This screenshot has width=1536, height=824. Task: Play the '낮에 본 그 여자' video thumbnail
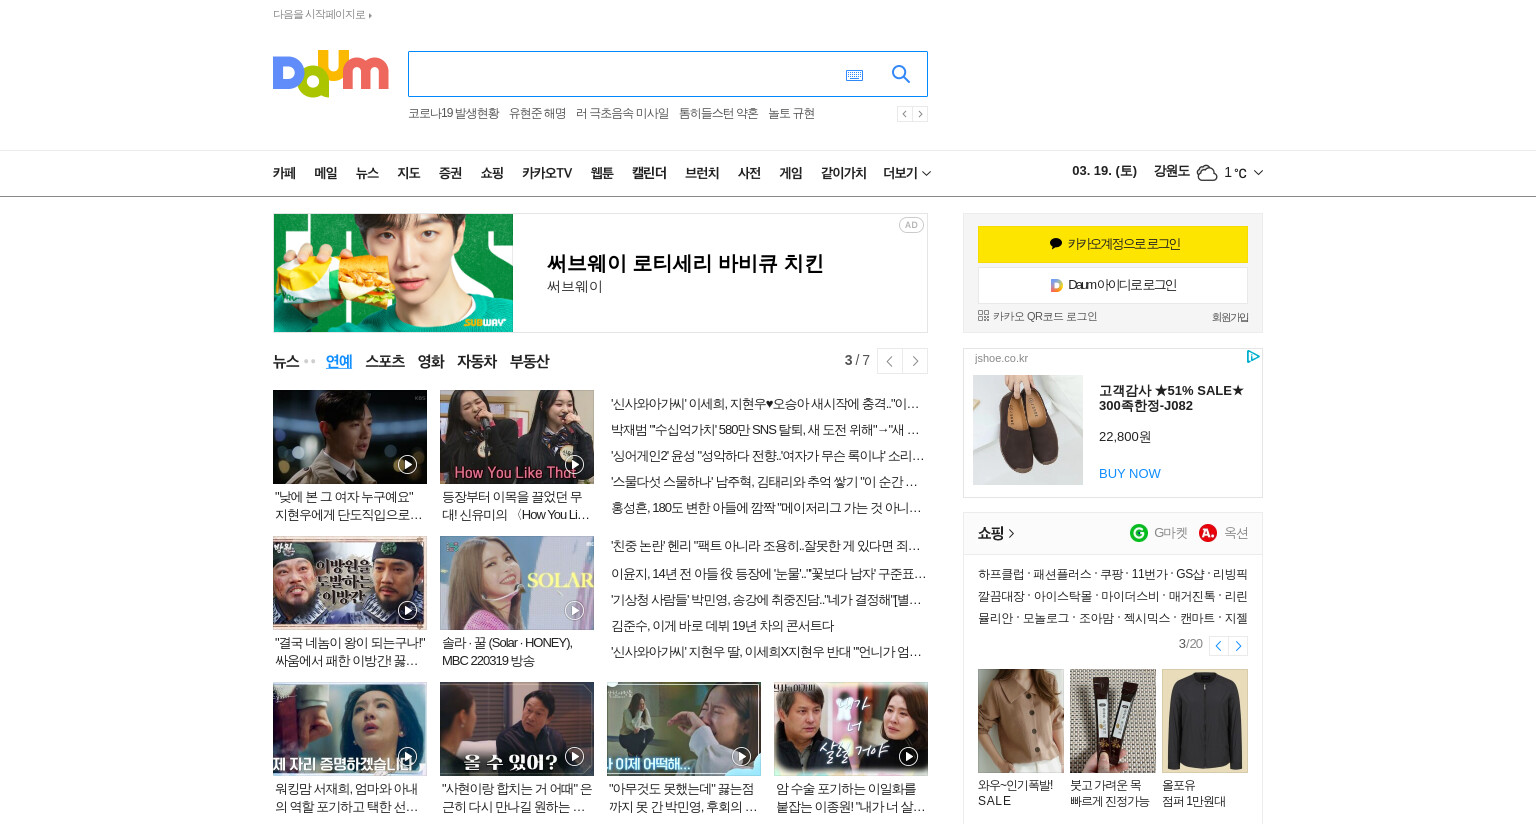point(350,437)
